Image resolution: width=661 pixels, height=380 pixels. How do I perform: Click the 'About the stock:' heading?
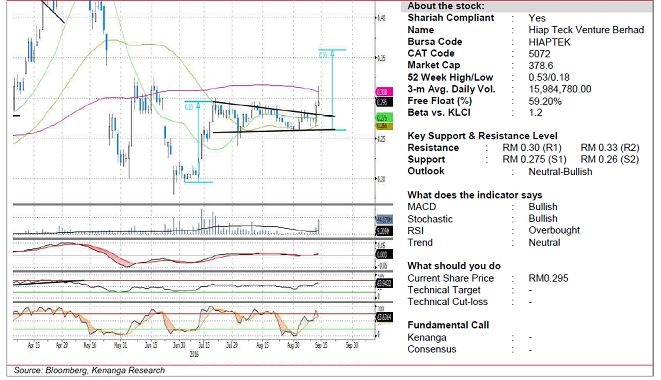pos(446,6)
